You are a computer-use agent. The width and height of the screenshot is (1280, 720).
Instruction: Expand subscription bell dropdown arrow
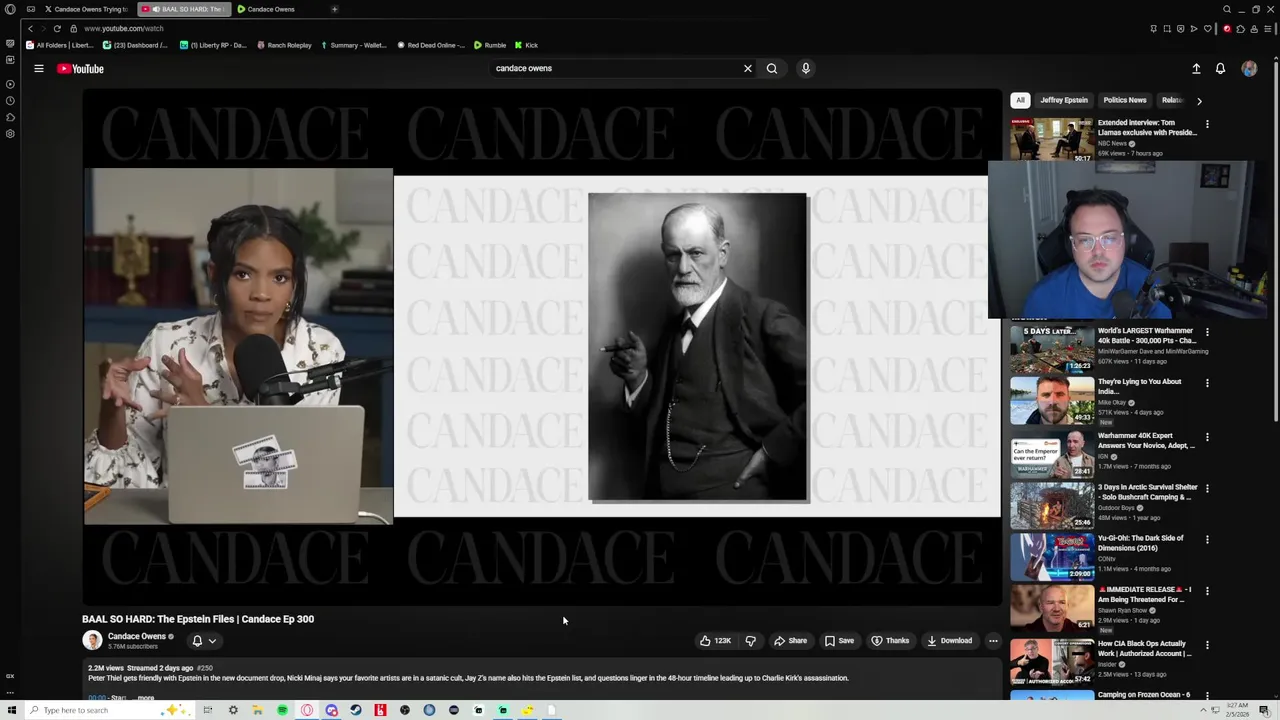click(x=212, y=641)
